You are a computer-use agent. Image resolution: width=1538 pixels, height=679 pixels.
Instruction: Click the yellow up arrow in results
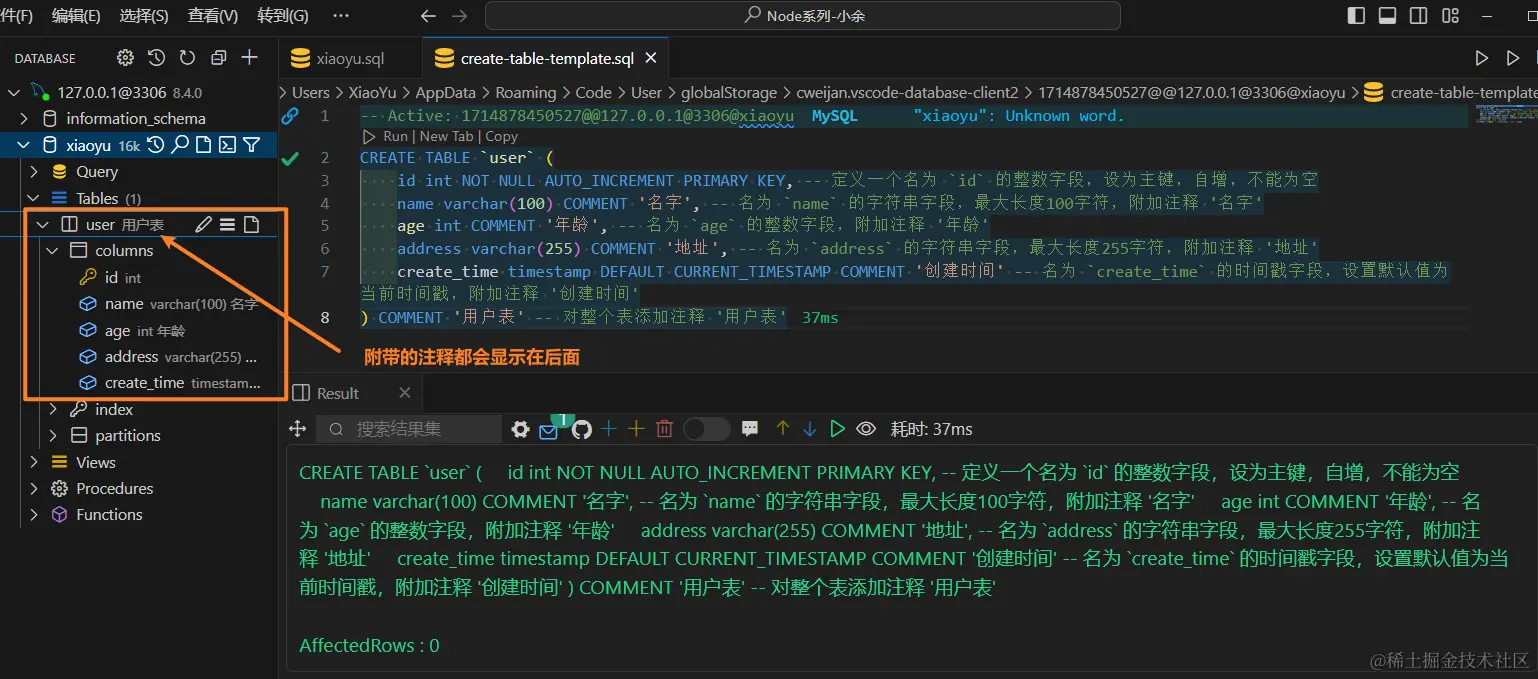(782, 428)
